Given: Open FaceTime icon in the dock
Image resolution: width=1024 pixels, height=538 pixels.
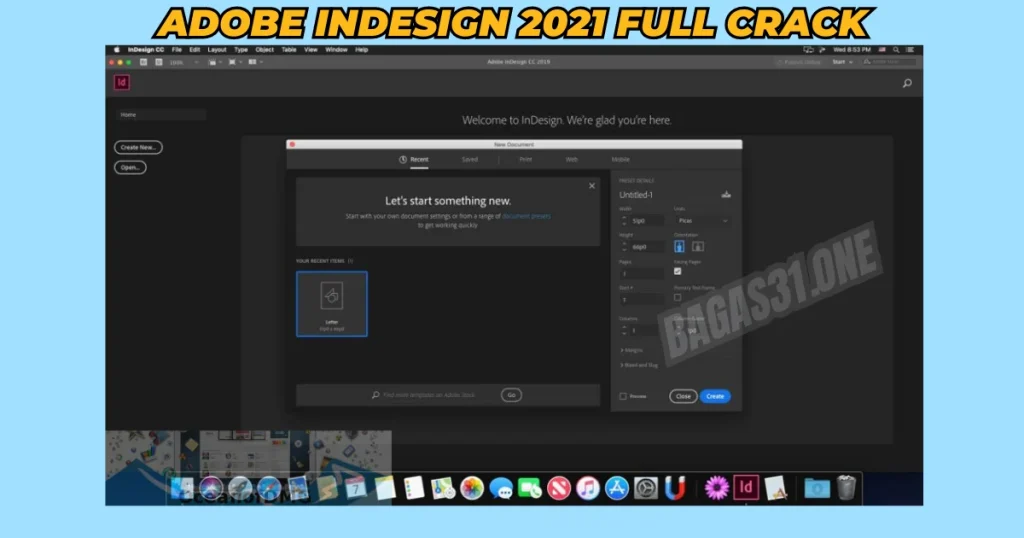Looking at the screenshot, I should pos(530,488).
